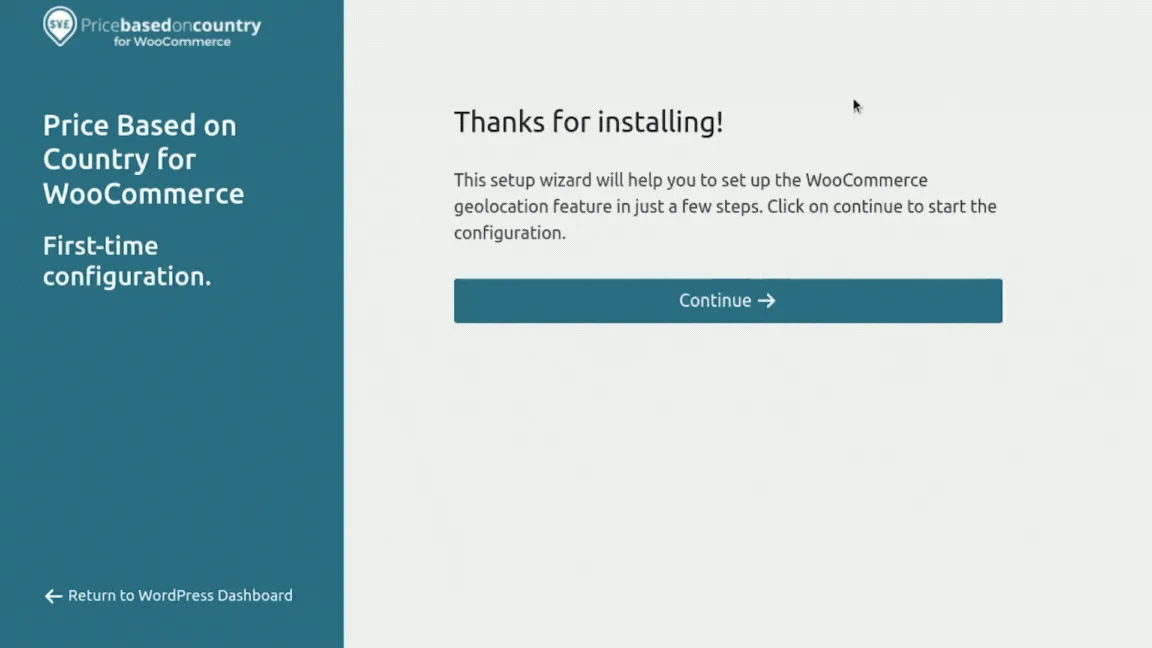Click the Price Based on Country logo
Image resolution: width=1152 pixels, height=648 pixels.
coord(152,27)
